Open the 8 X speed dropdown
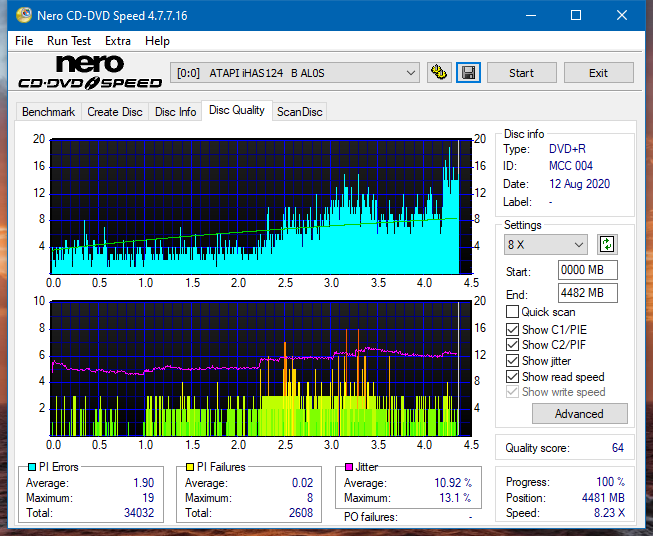The height and width of the screenshot is (536, 653). coord(546,244)
